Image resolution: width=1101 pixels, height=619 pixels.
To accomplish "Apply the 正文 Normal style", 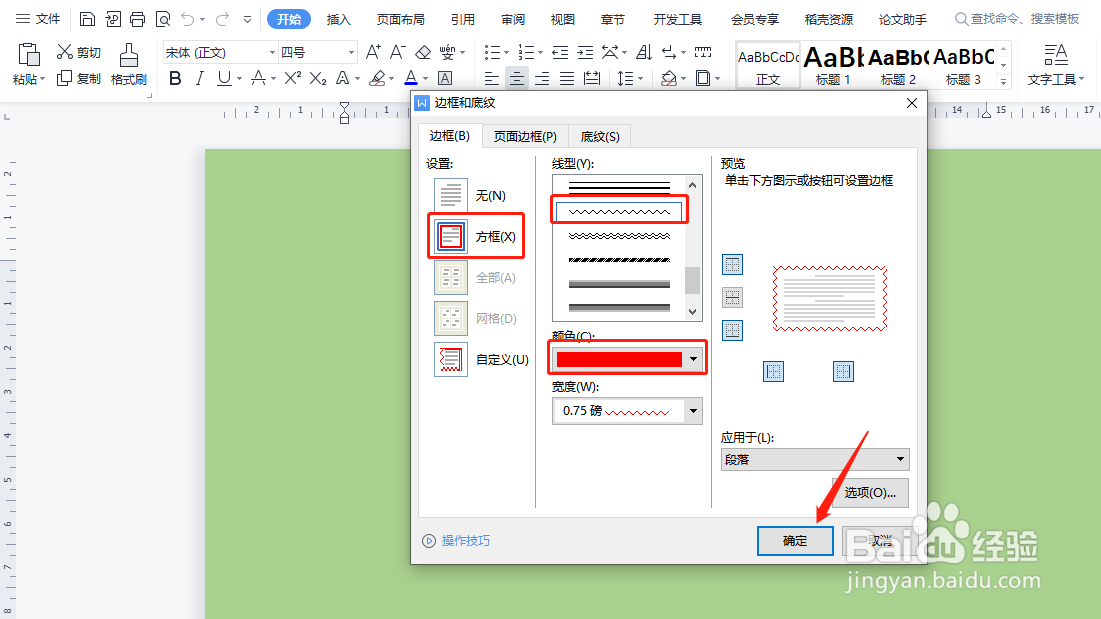I will (x=768, y=65).
